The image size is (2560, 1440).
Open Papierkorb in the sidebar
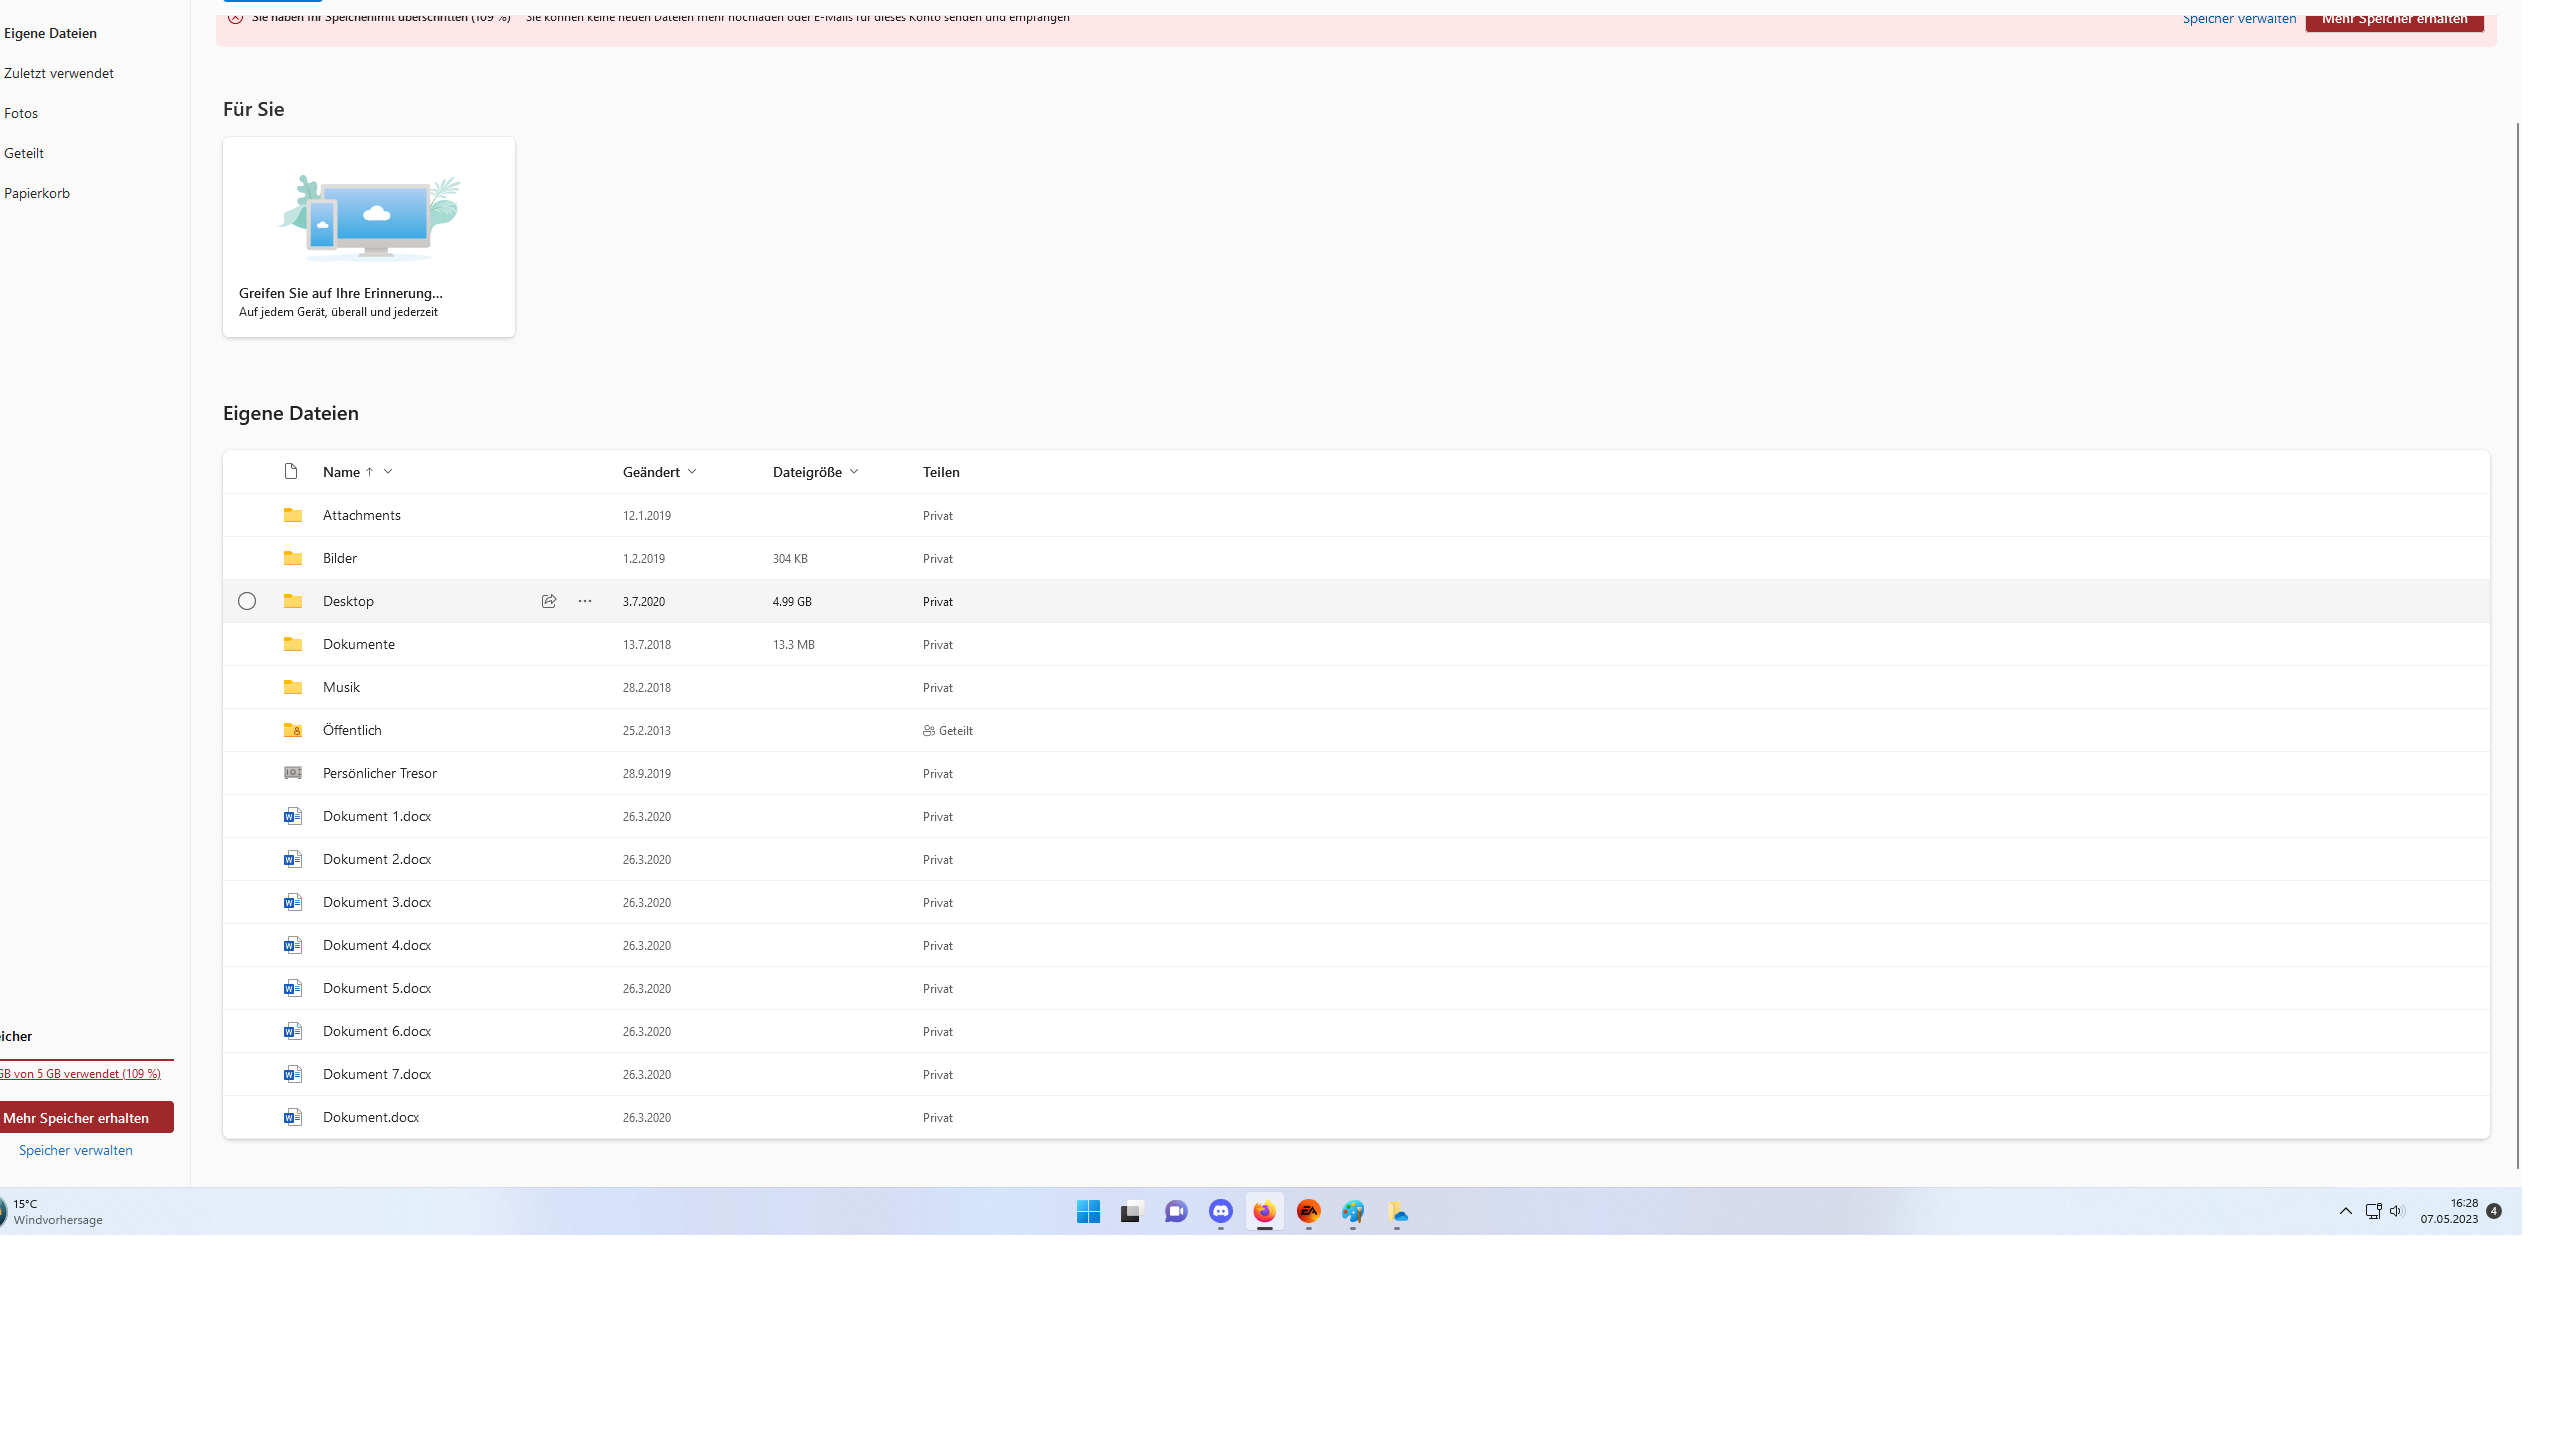pos(37,193)
